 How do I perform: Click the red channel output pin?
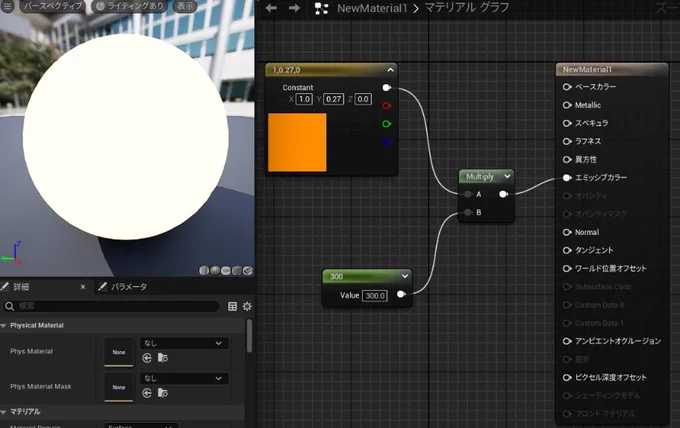[x=386, y=106]
